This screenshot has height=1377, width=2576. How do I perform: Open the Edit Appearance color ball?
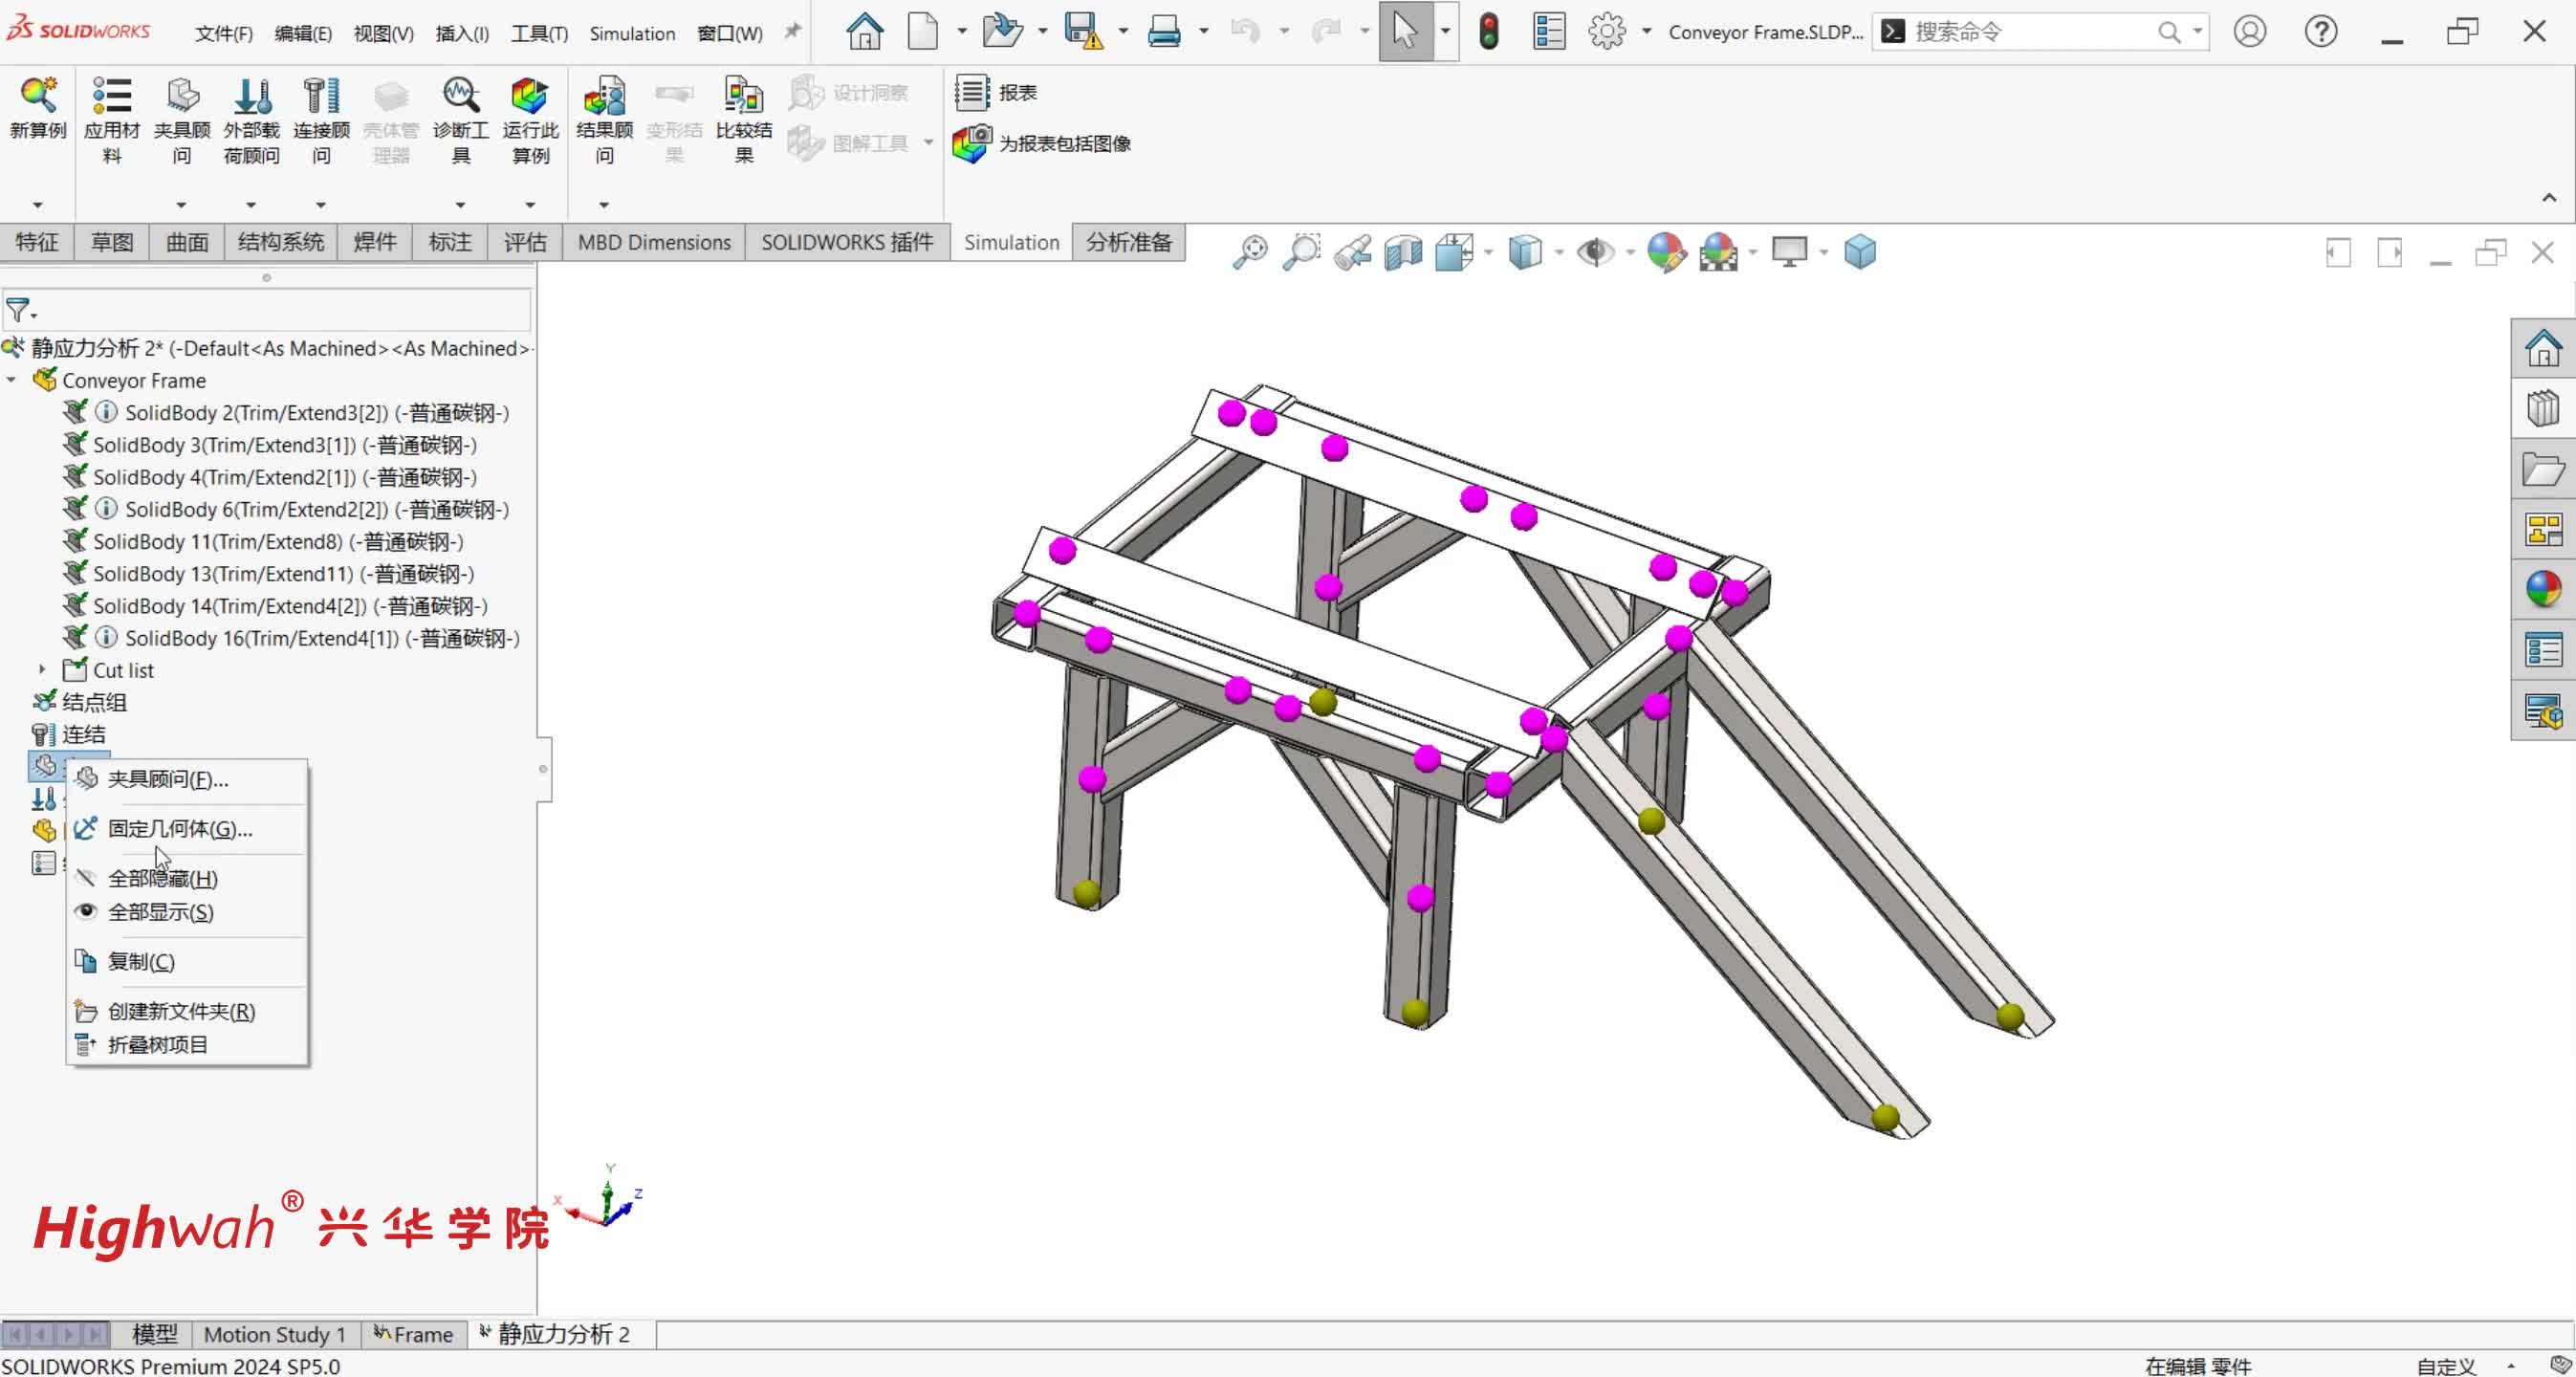click(1666, 252)
